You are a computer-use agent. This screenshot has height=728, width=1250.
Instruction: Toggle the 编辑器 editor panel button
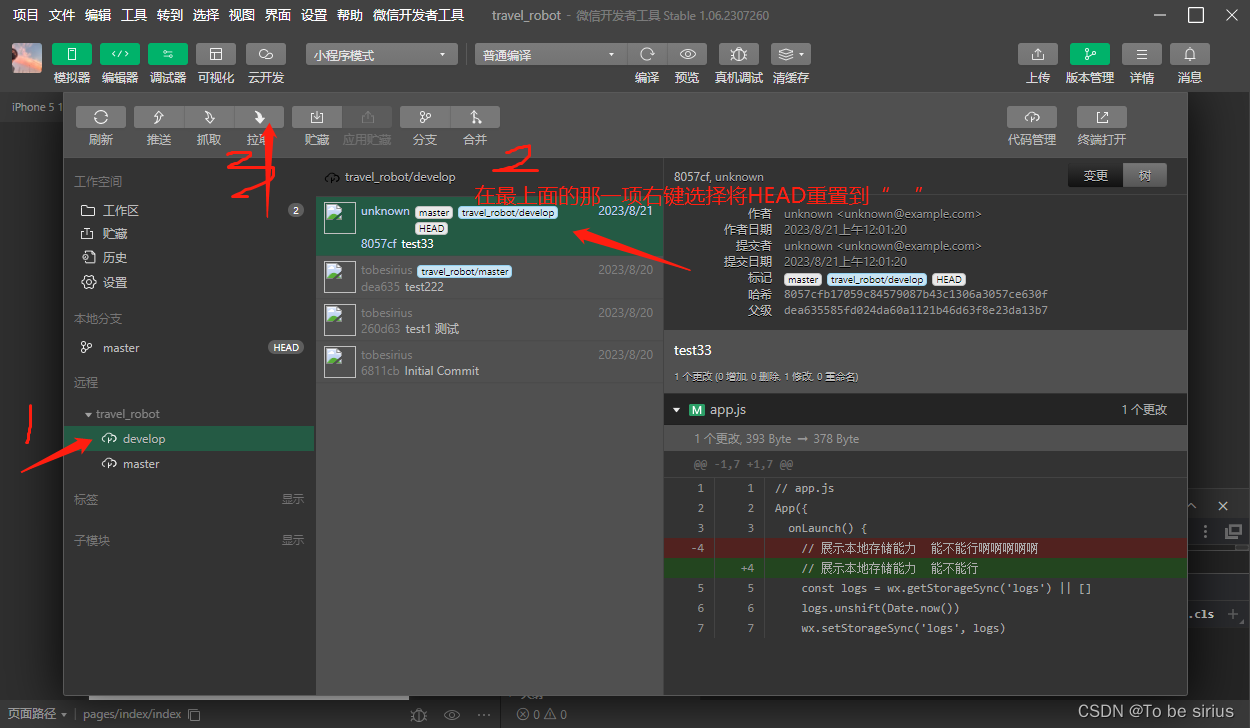pyautogui.click(x=119, y=54)
